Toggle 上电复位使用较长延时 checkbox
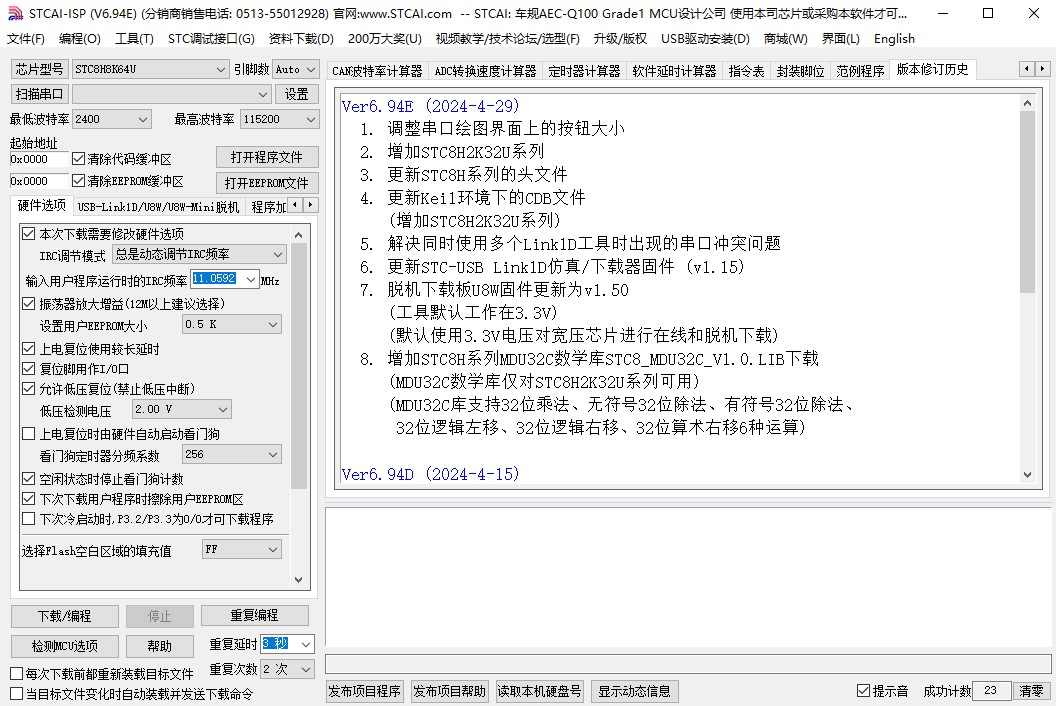Image resolution: width=1056 pixels, height=706 pixels. click(29, 349)
